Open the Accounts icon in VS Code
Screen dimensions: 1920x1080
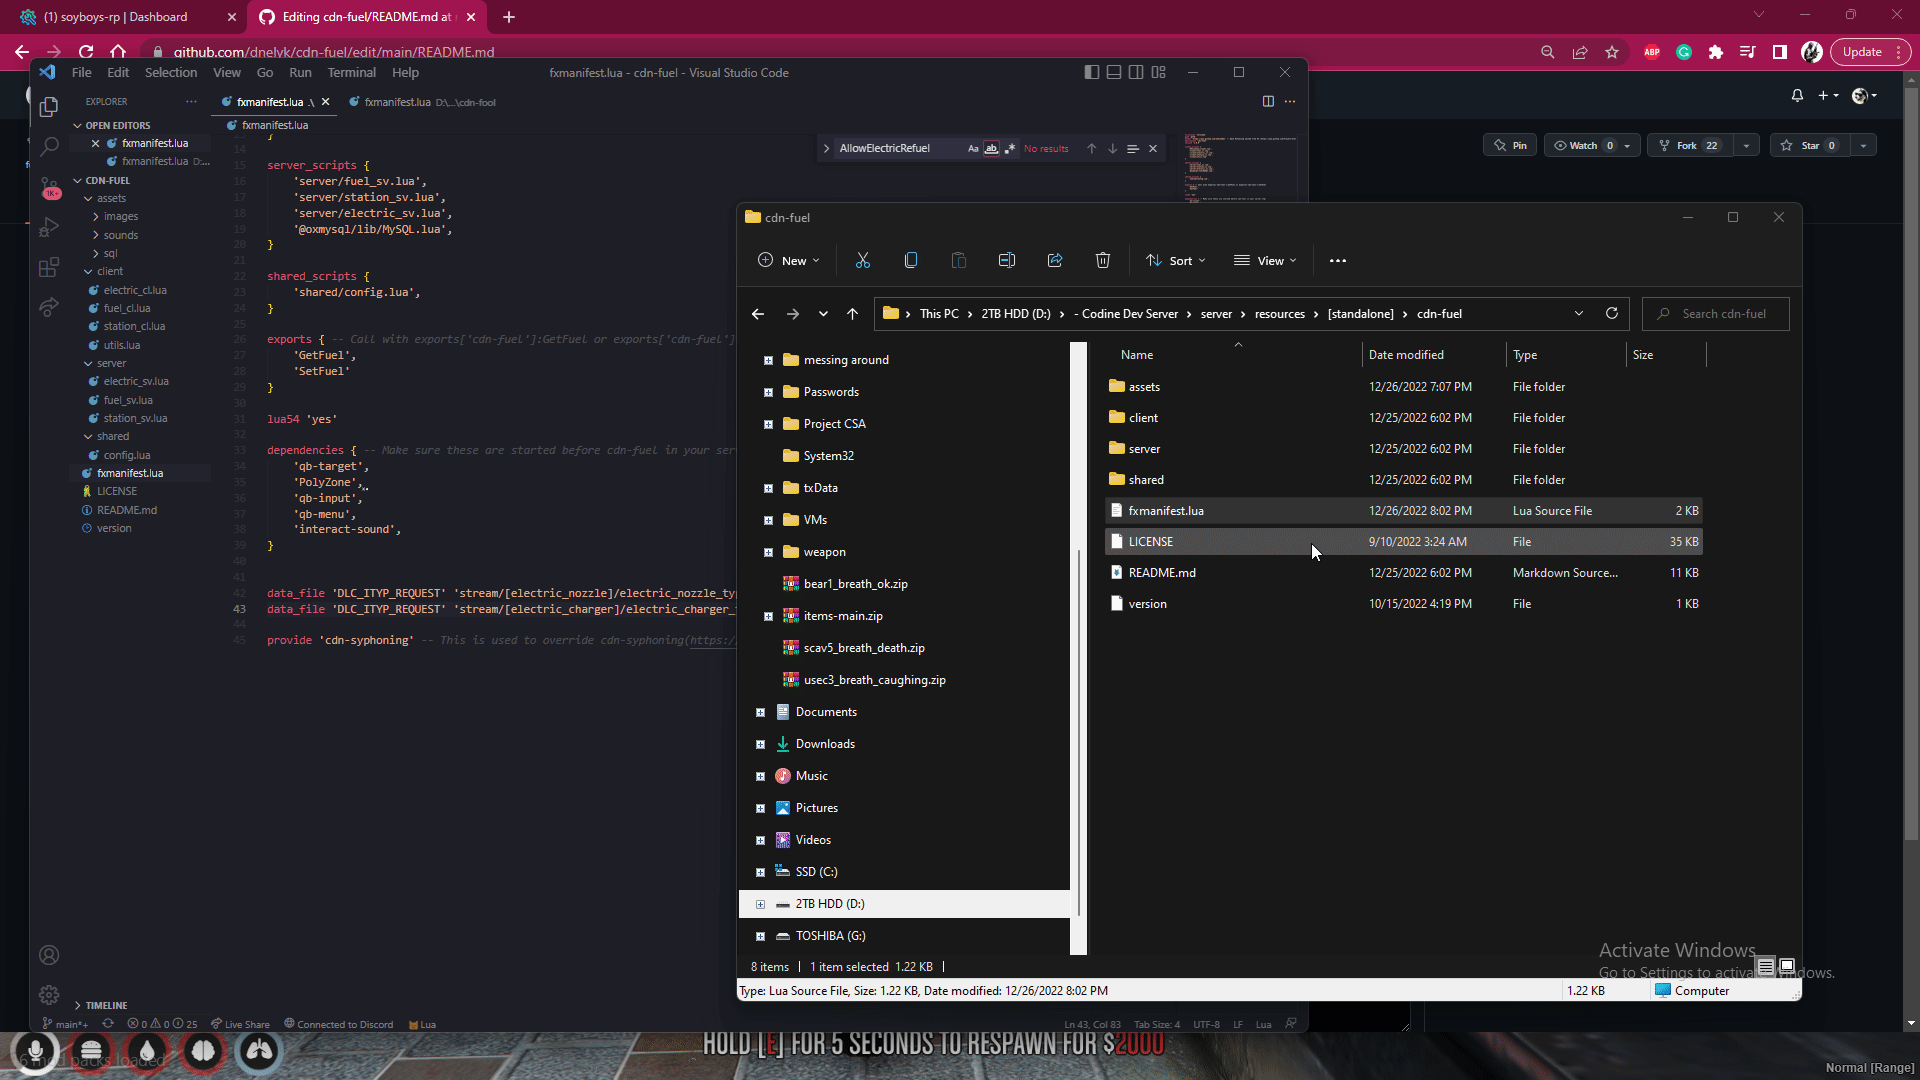tap(48, 955)
